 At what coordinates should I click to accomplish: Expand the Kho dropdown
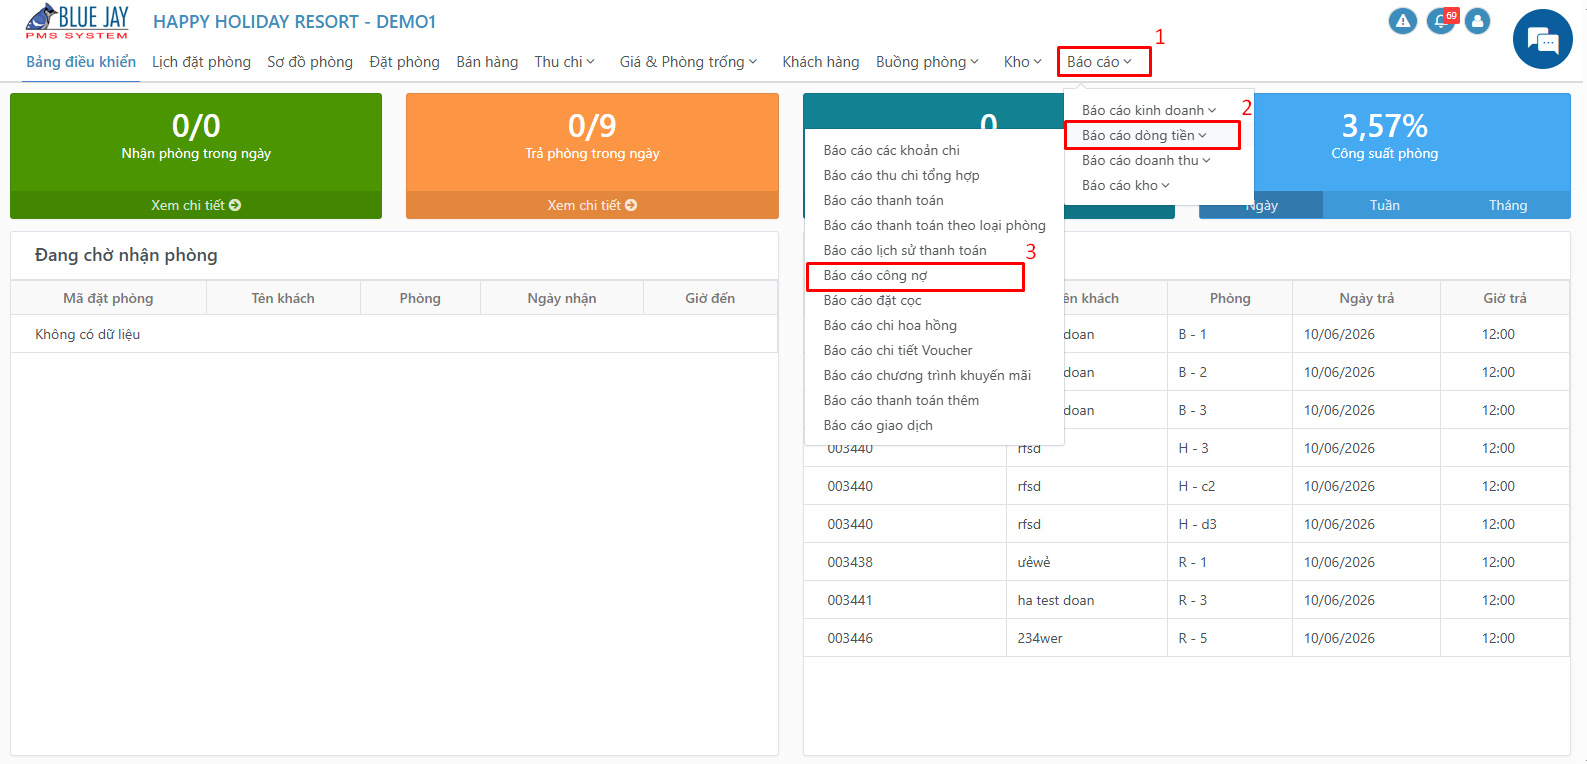(x=1023, y=62)
